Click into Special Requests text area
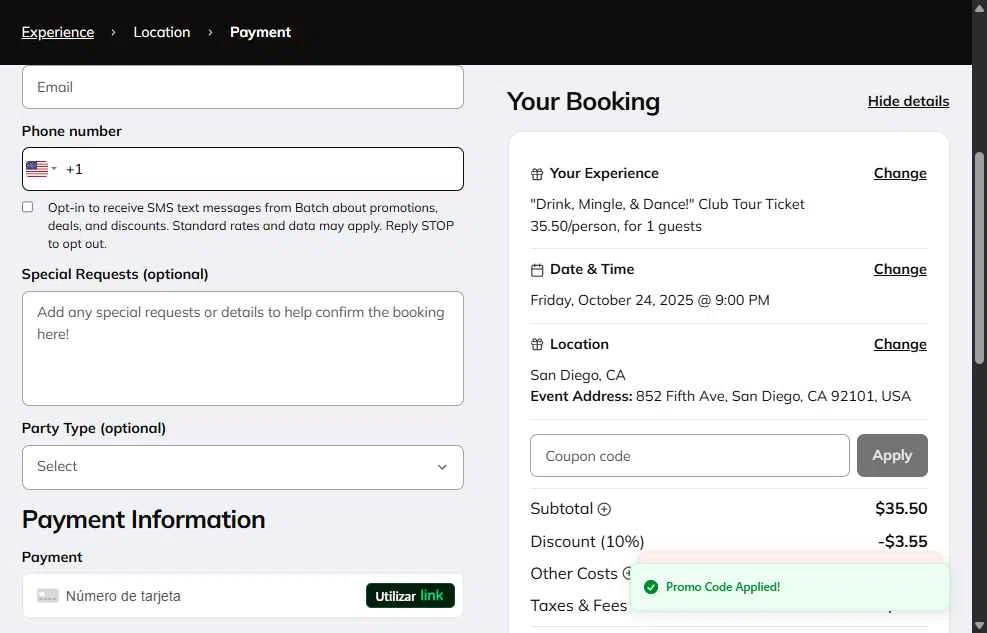The height and width of the screenshot is (633, 987). pos(243,348)
